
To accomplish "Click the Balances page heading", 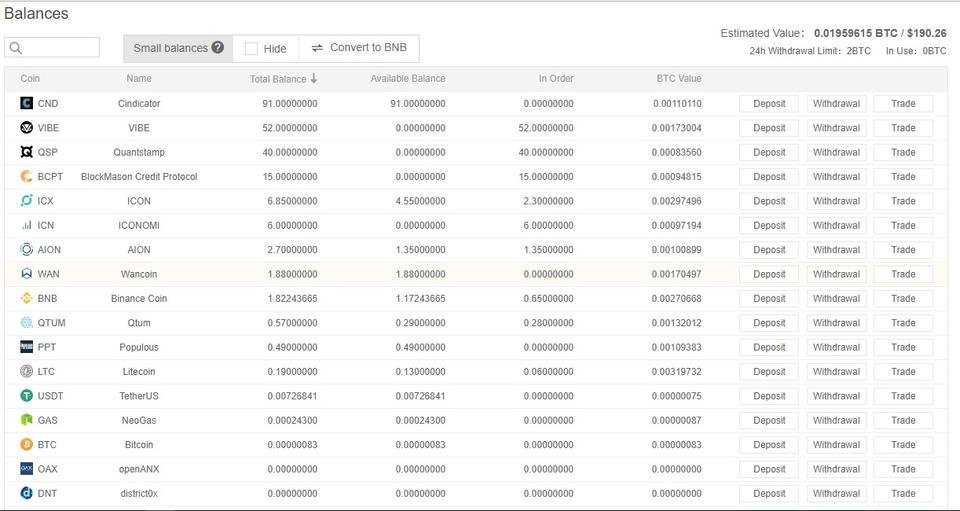I will coord(36,13).
